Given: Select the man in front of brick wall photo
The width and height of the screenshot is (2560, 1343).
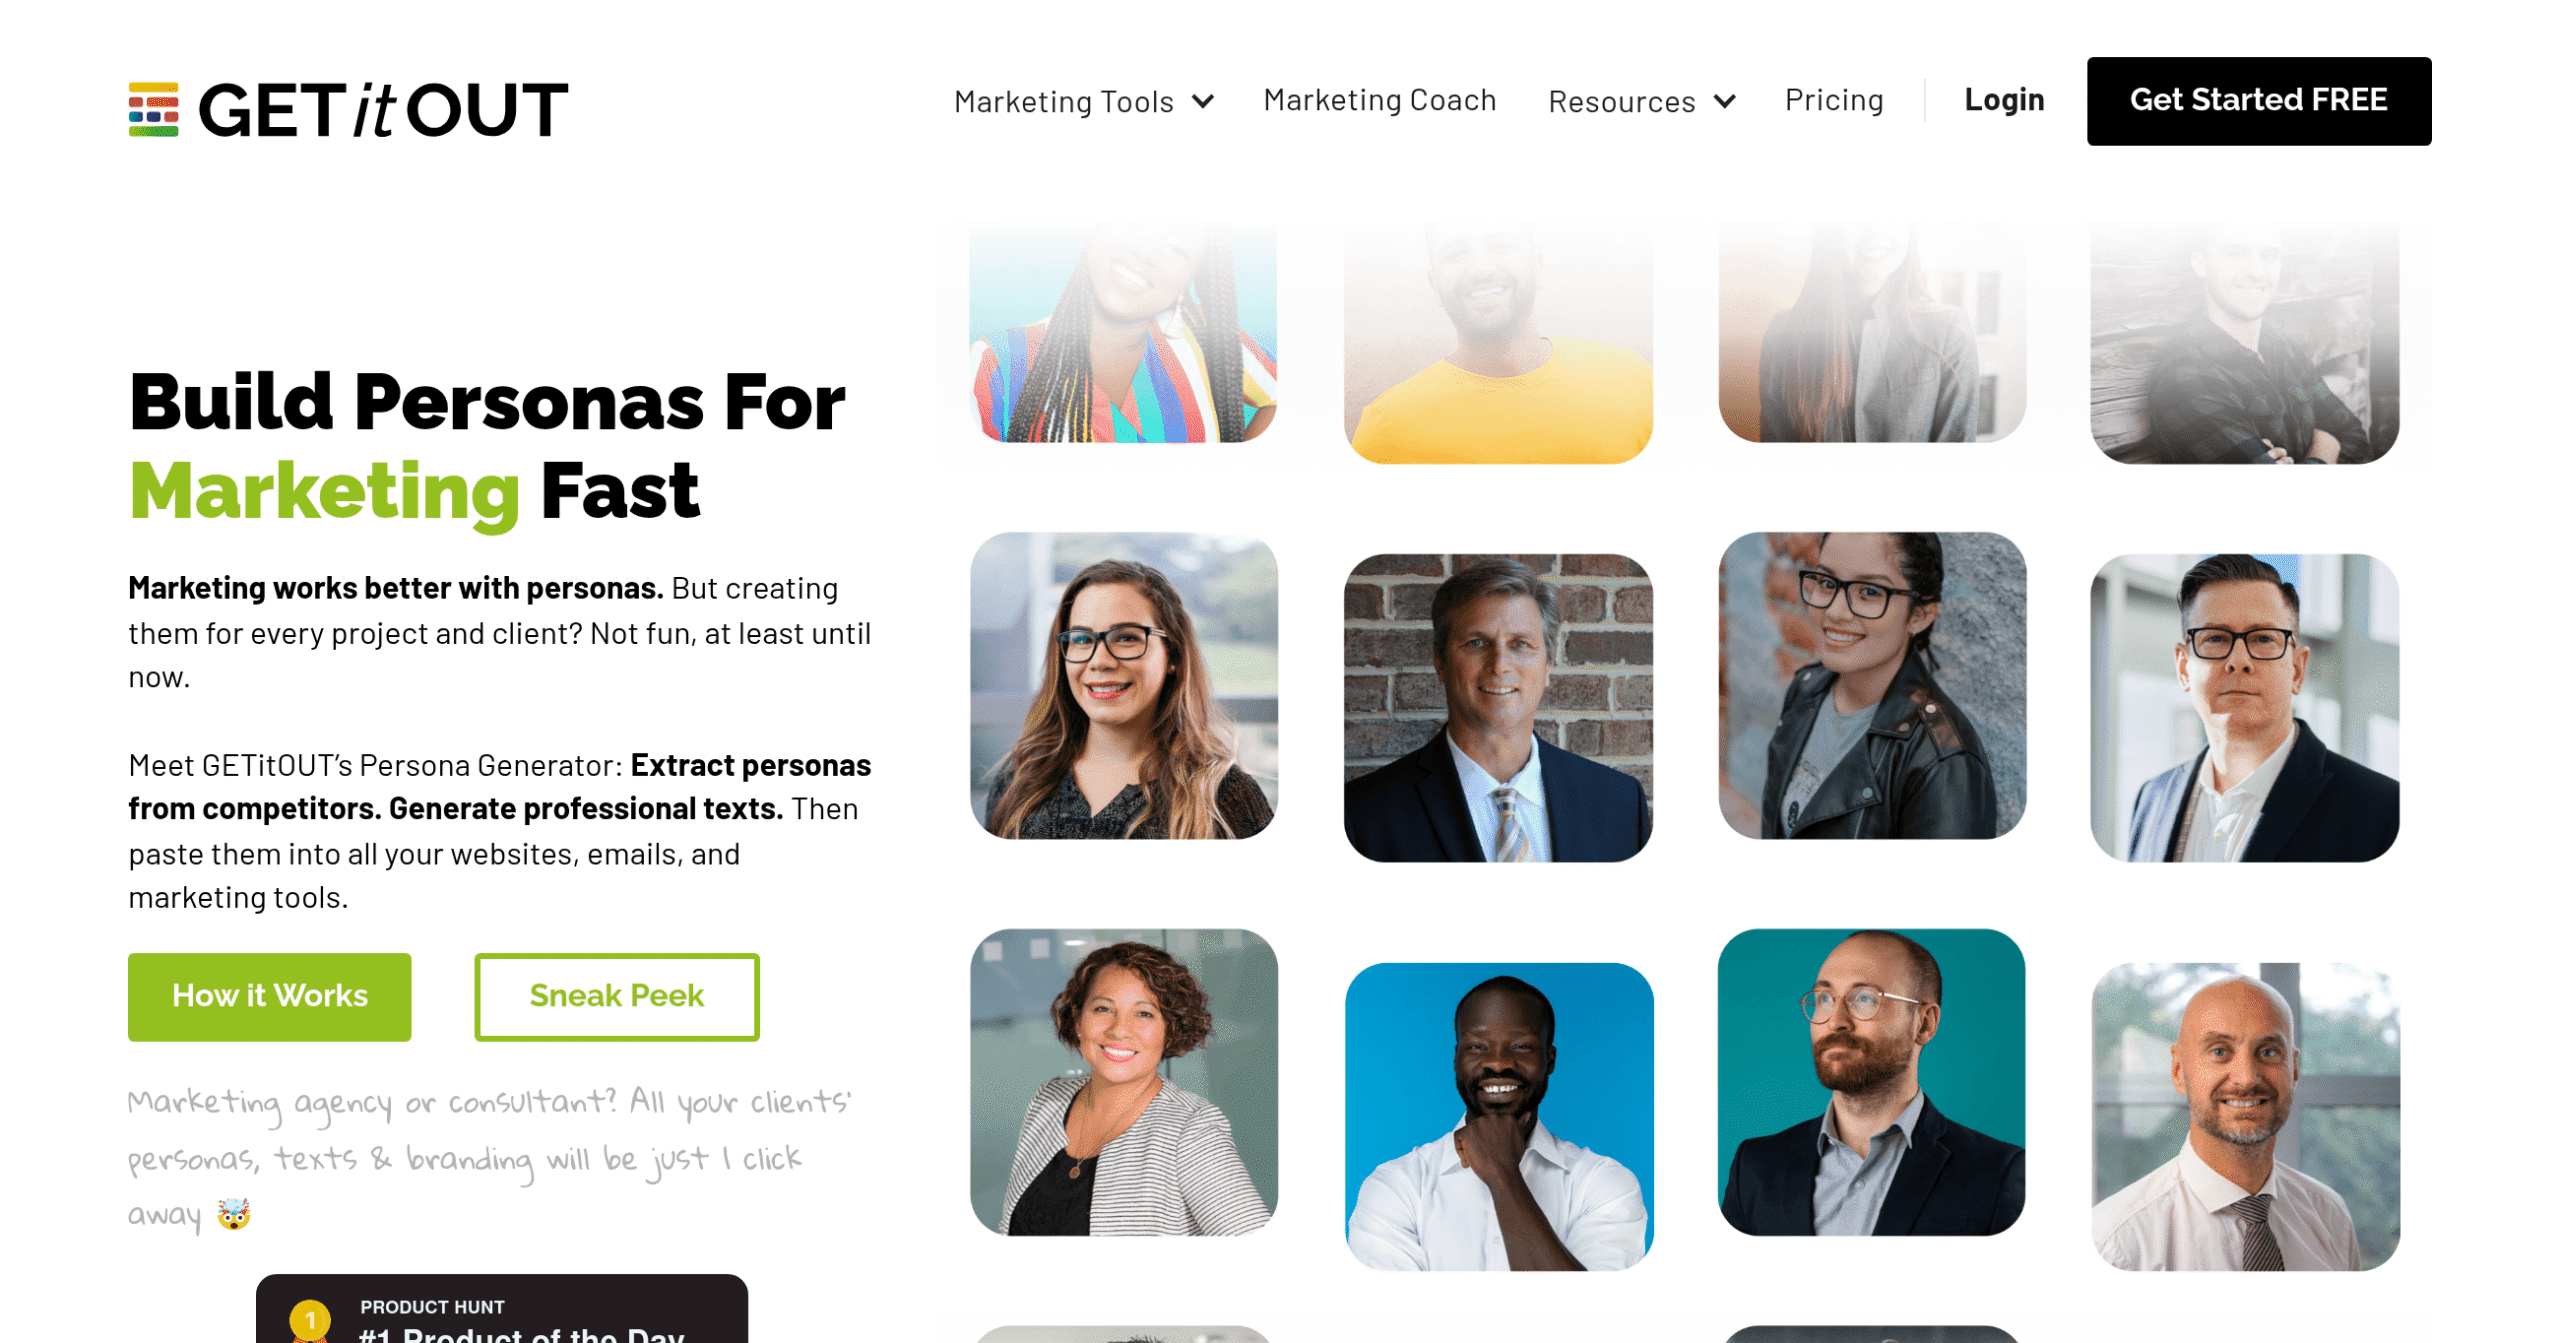Looking at the screenshot, I should (1497, 708).
